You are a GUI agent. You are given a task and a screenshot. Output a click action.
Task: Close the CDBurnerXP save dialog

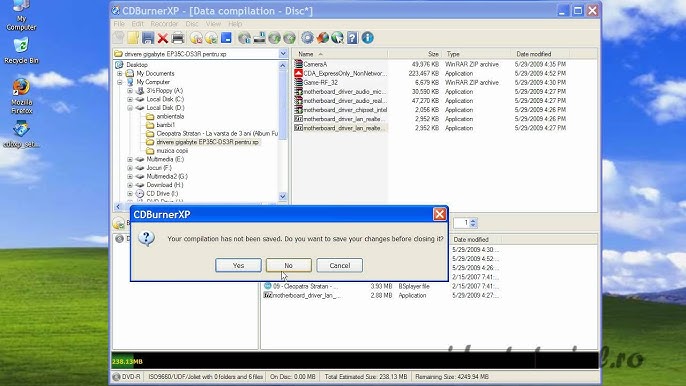[439, 214]
